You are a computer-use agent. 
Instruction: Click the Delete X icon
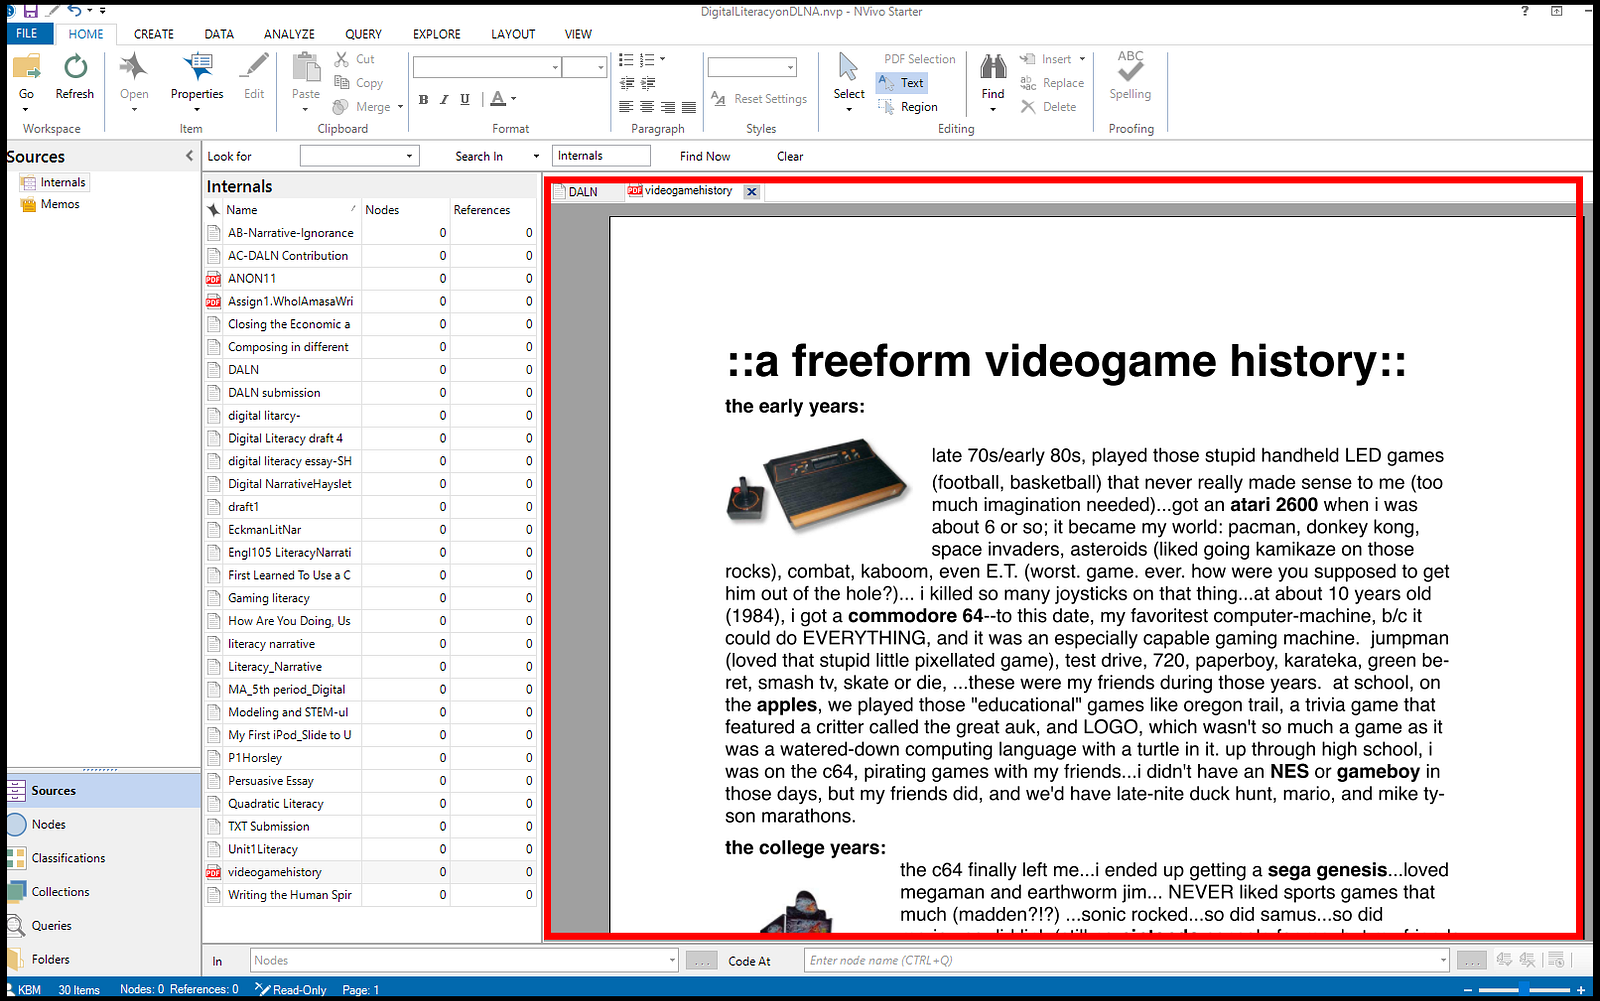click(1028, 107)
